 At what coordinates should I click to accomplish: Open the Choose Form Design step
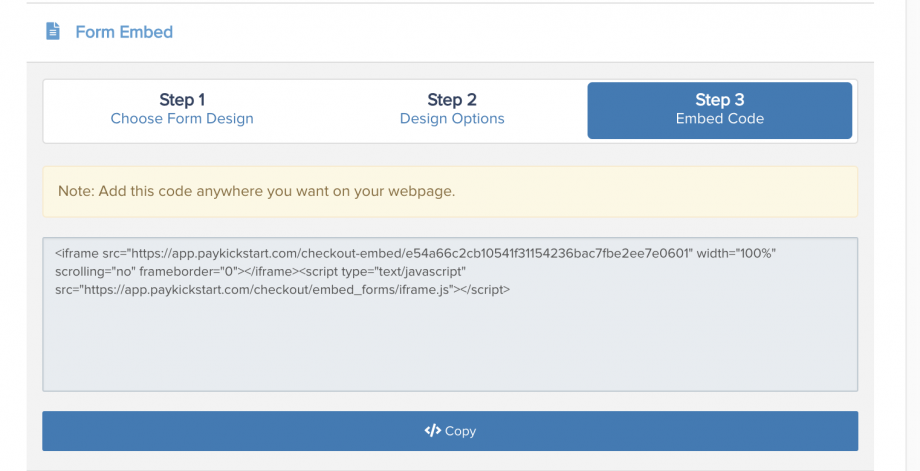pyautogui.click(x=182, y=118)
